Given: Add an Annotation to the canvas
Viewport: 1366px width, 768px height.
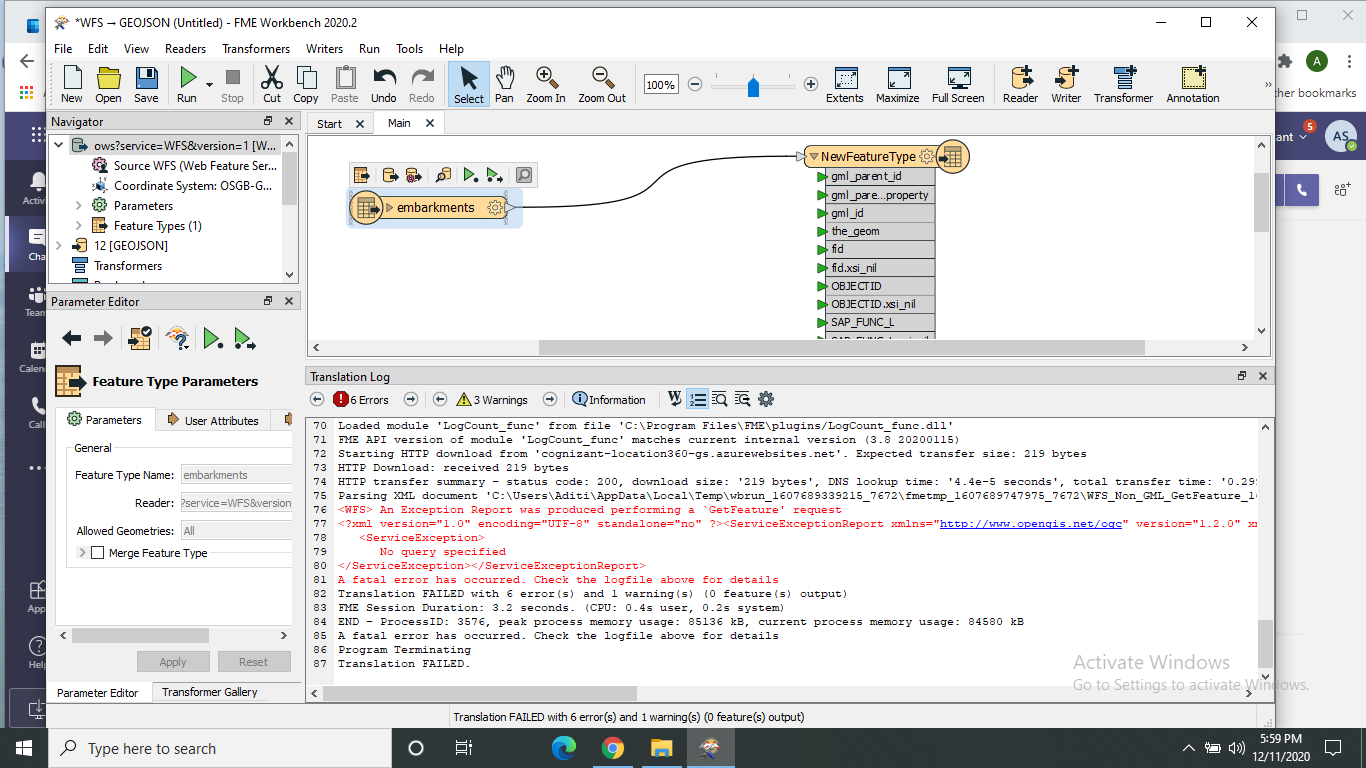Looking at the screenshot, I should (x=1193, y=84).
